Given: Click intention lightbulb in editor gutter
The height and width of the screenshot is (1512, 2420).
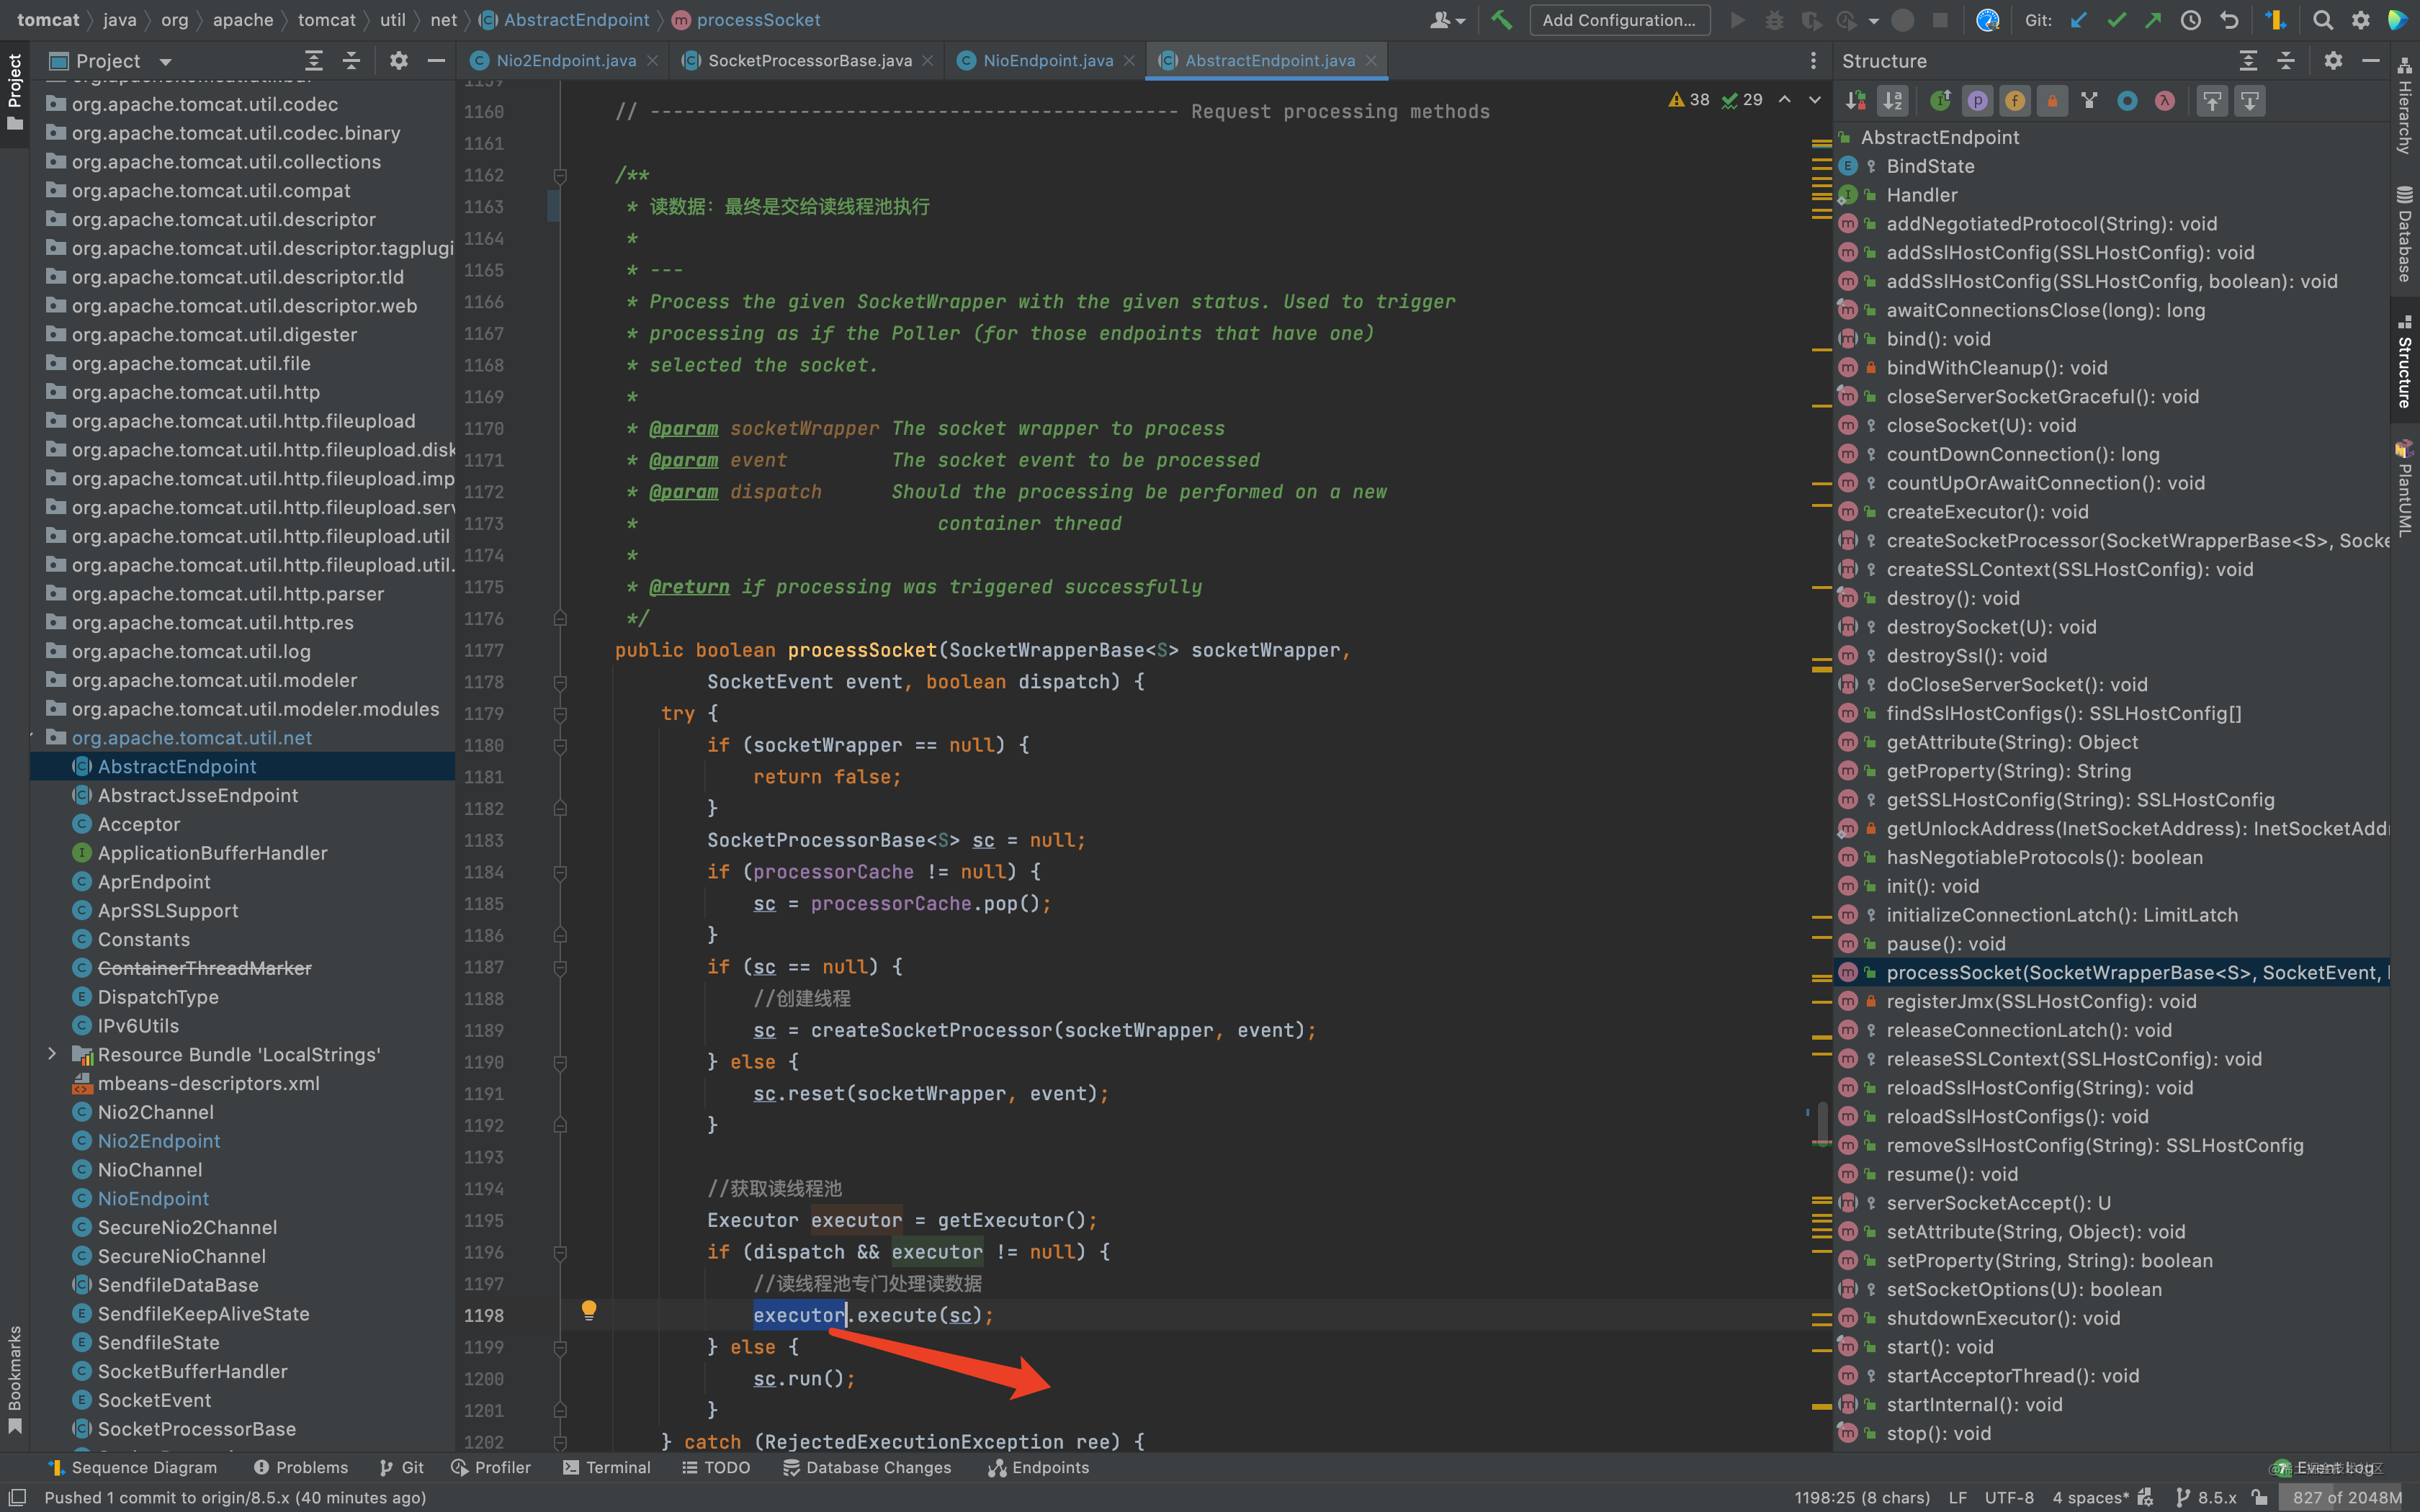Looking at the screenshot, I should pos(589,1309).
